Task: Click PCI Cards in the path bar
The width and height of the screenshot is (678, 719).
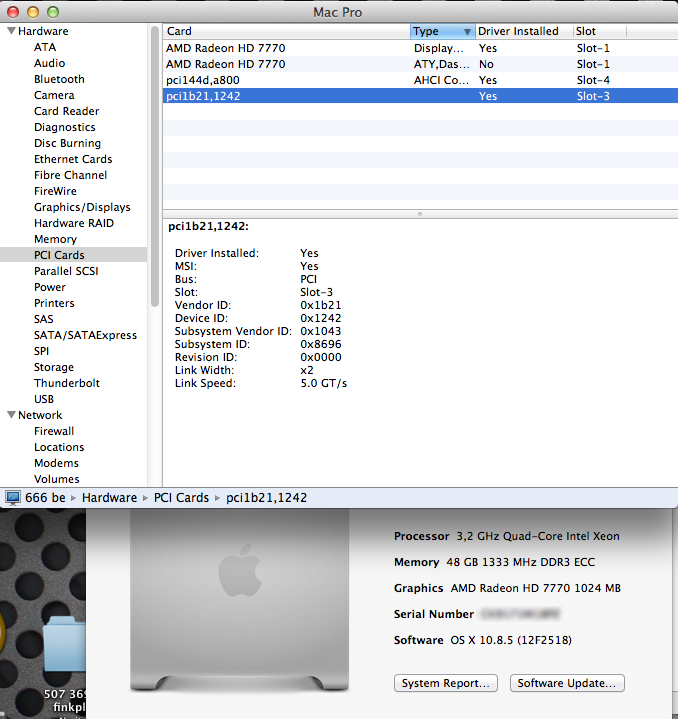Action: (x=181, y=498)
